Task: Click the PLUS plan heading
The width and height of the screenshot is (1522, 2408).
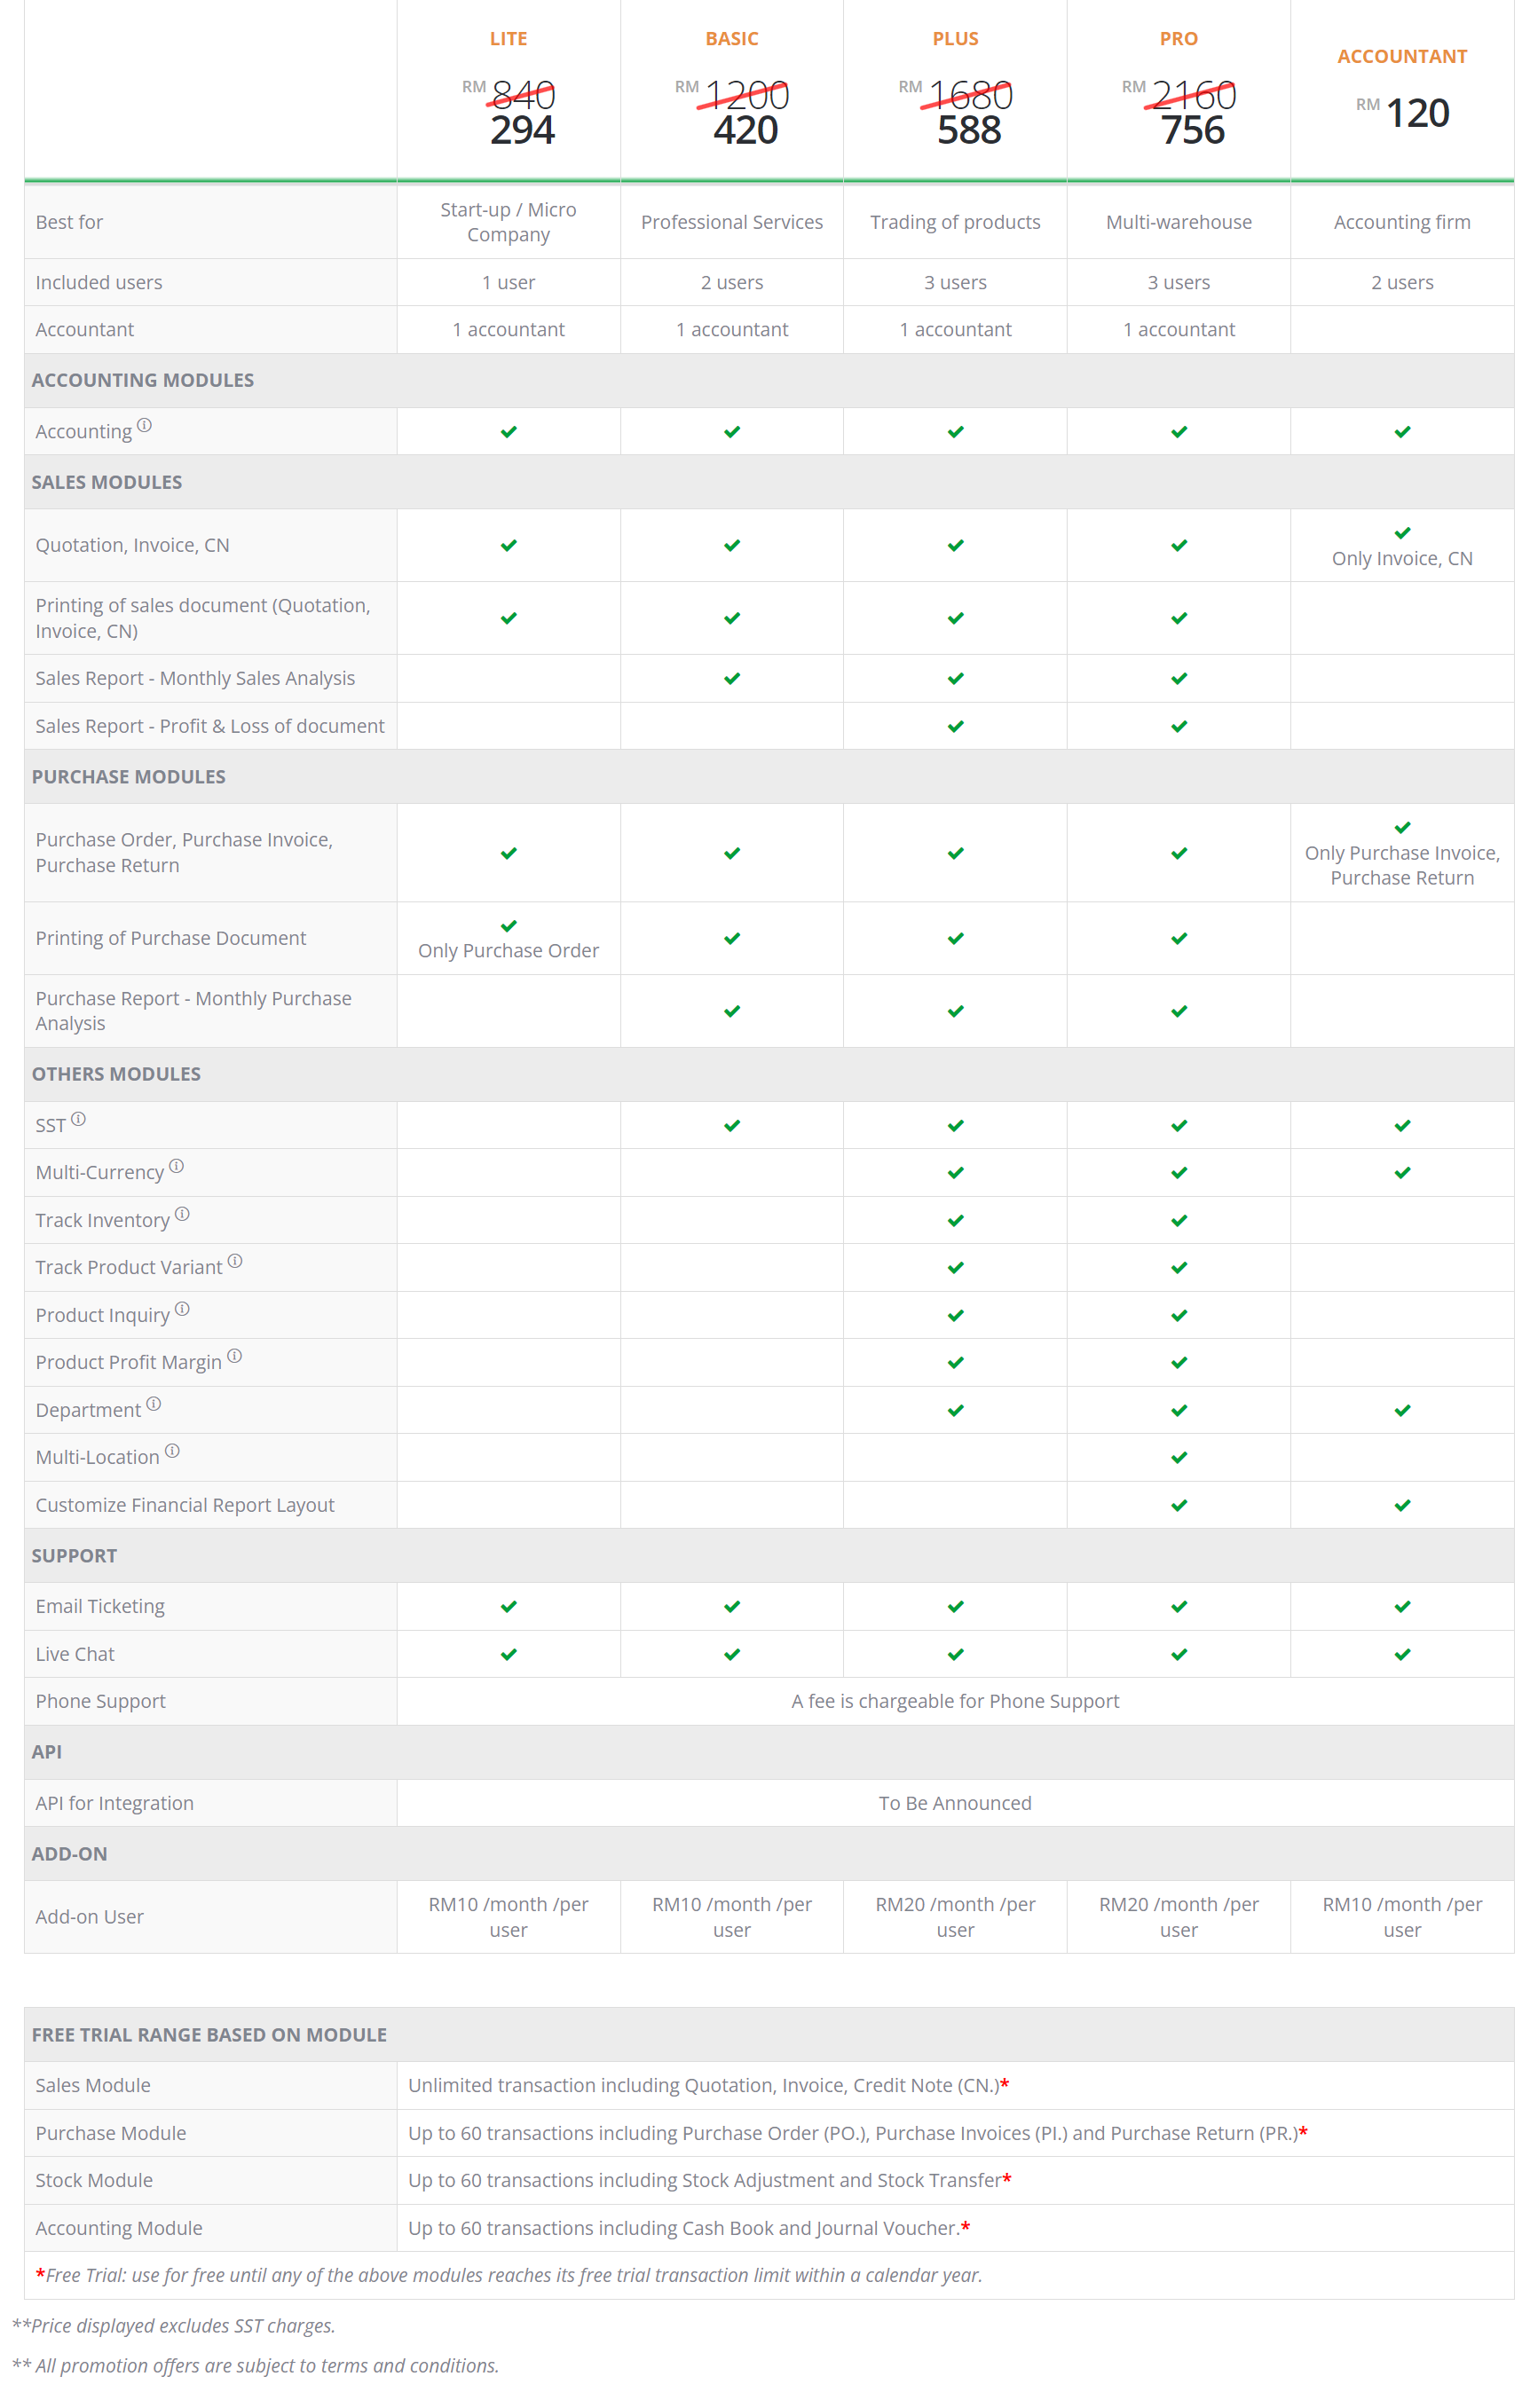Action: (955, 39)
